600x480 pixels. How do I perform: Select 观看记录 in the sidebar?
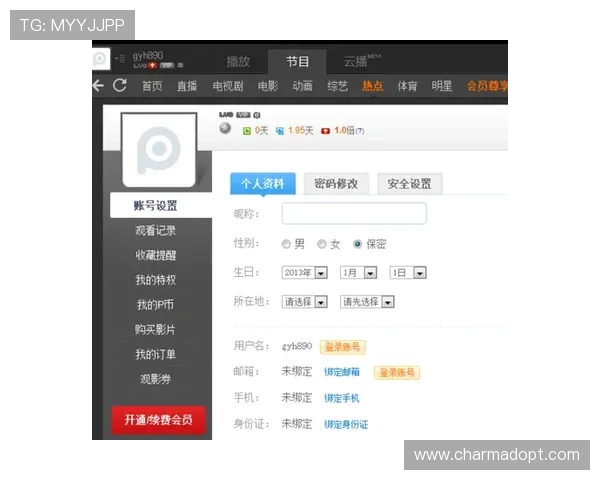(155, 230)
